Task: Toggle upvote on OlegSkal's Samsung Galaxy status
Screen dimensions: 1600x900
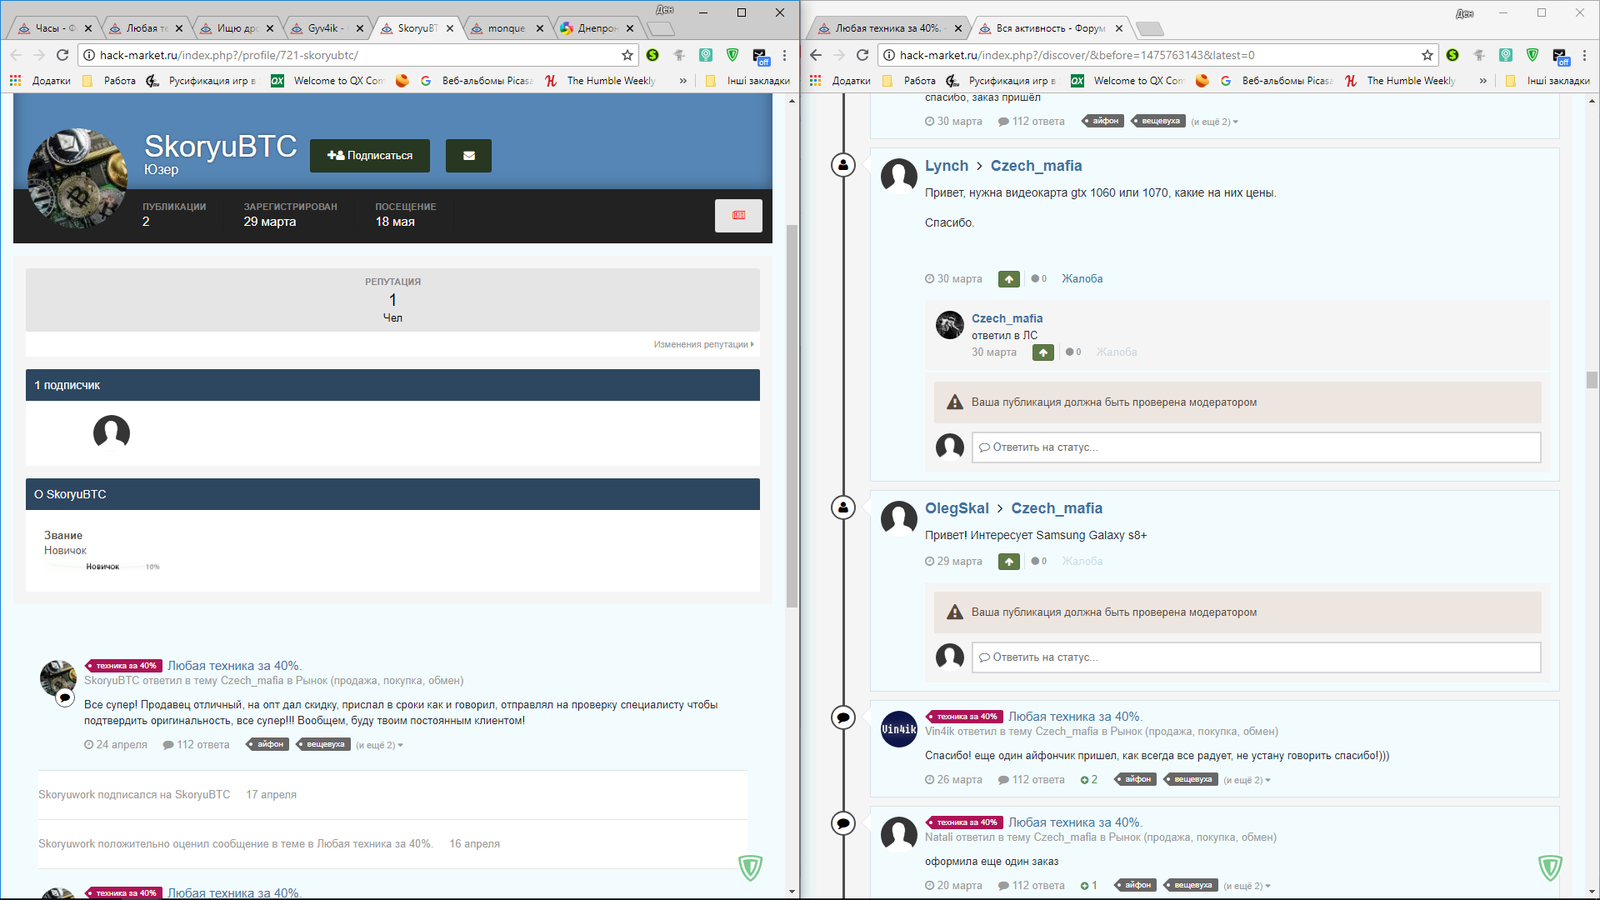Action: (x=1009, y=562)
